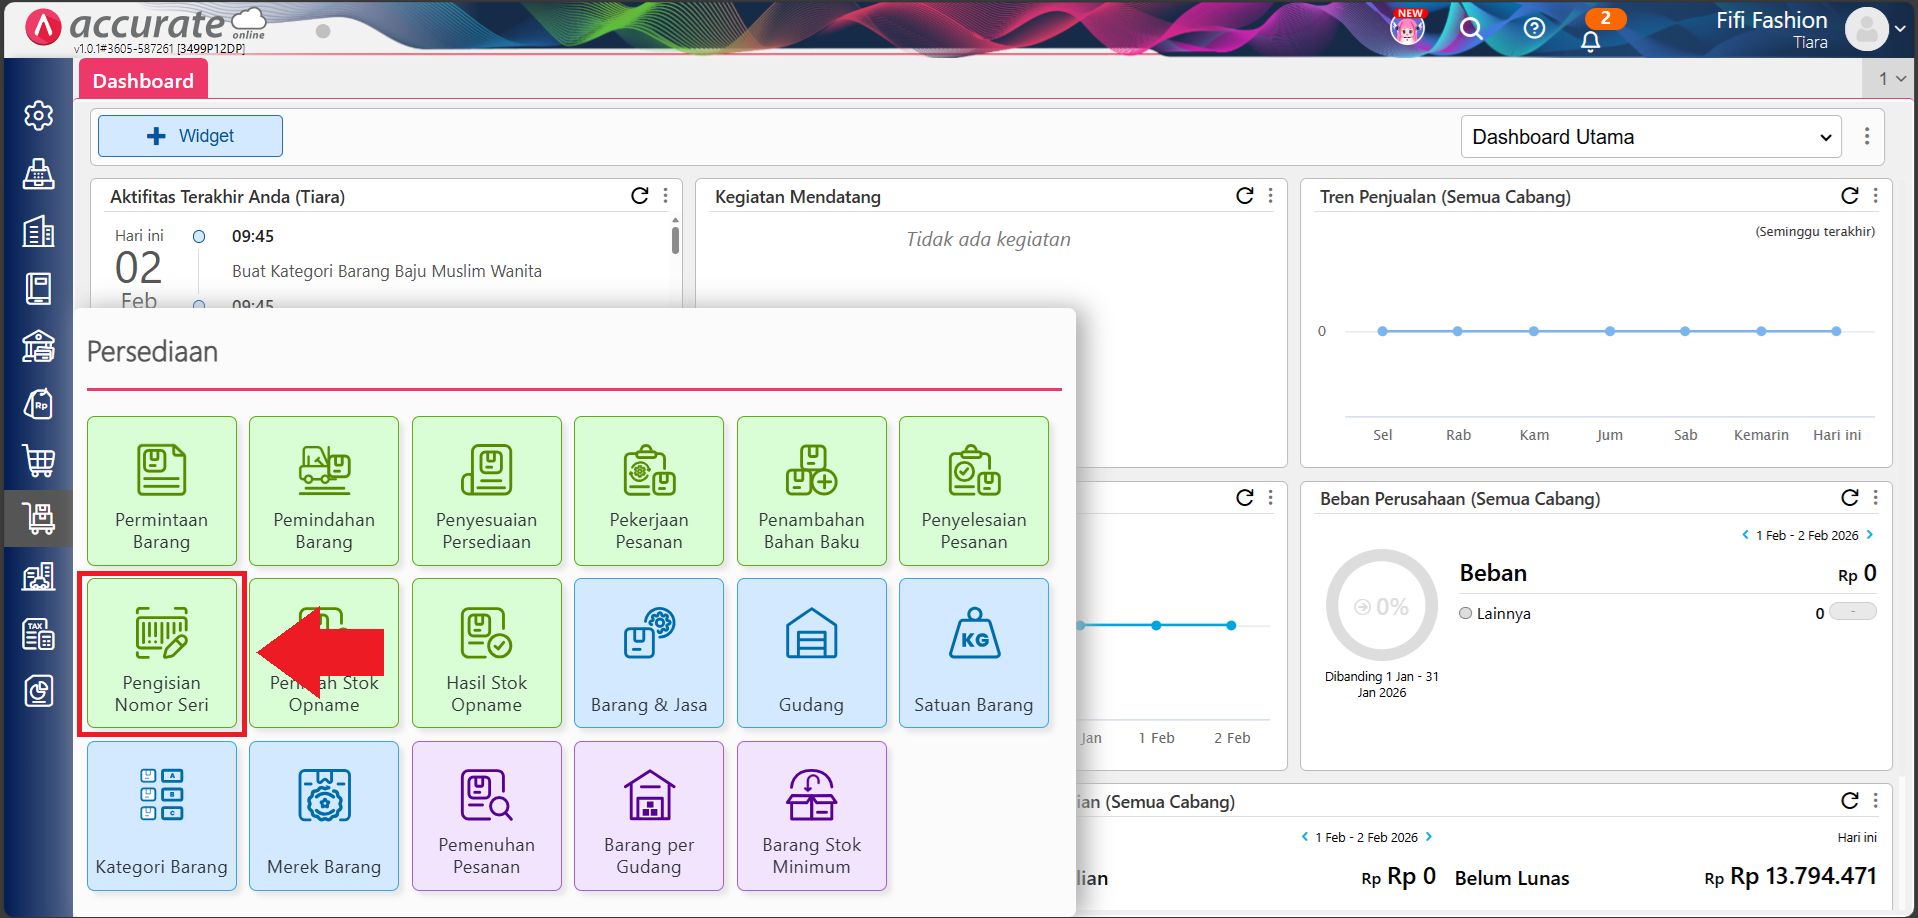Click the notification bell icon
Screen dimensions: 1918x918
coord(1590,41)
